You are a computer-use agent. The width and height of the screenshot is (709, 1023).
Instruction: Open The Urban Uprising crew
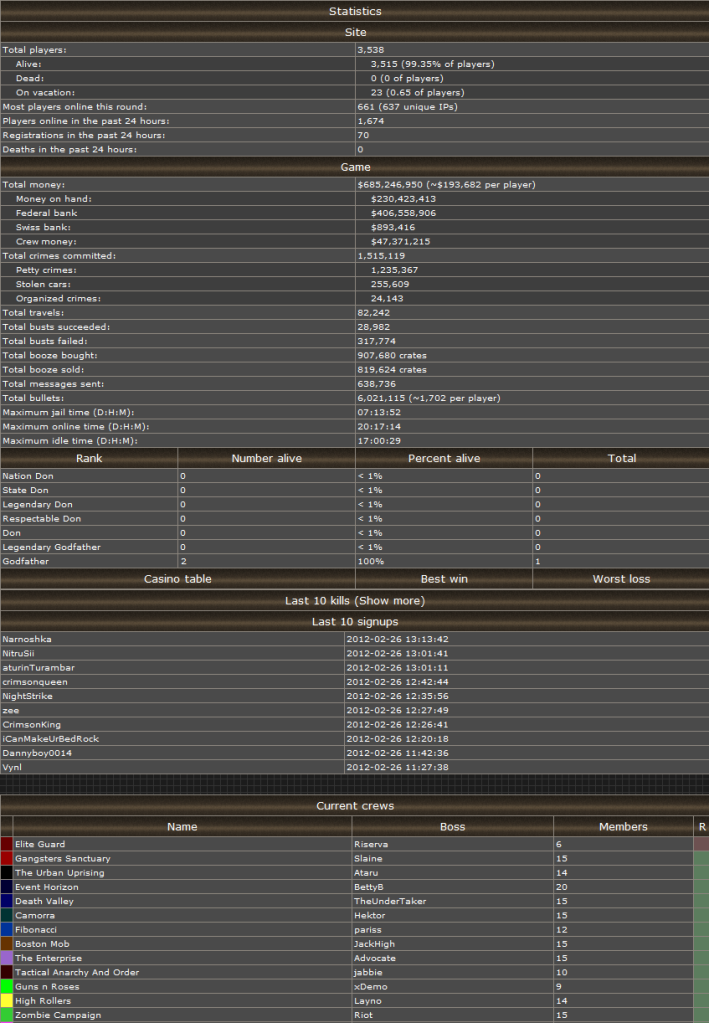[59, 873]
